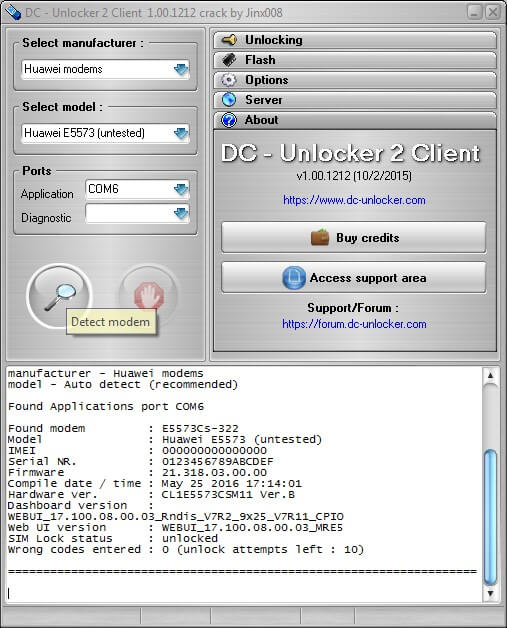The width and height of the screenshot is (507, 628).
Task: Switch to the Unlocking tab
Action: coord(355,40)
